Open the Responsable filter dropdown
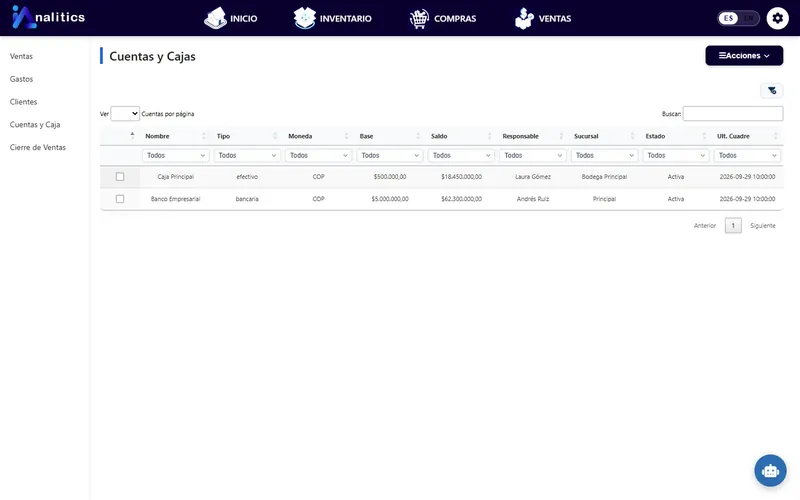This screenshot has height=500, width=800. (533, 156)
